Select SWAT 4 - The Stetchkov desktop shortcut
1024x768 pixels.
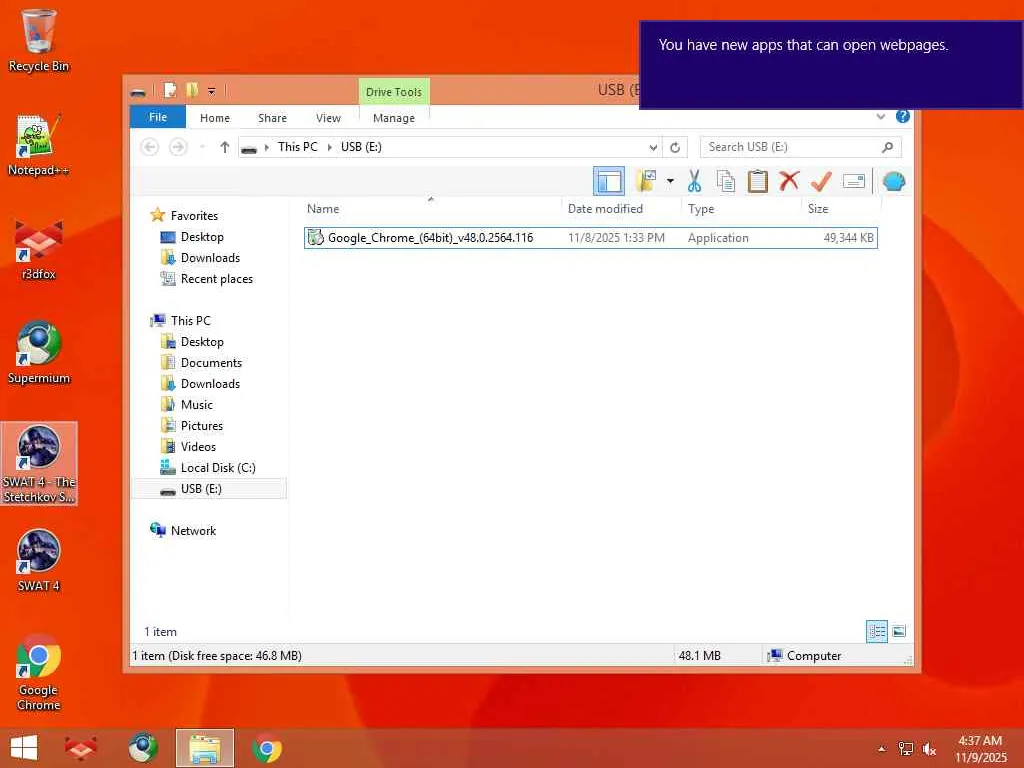tap(39, 464)
